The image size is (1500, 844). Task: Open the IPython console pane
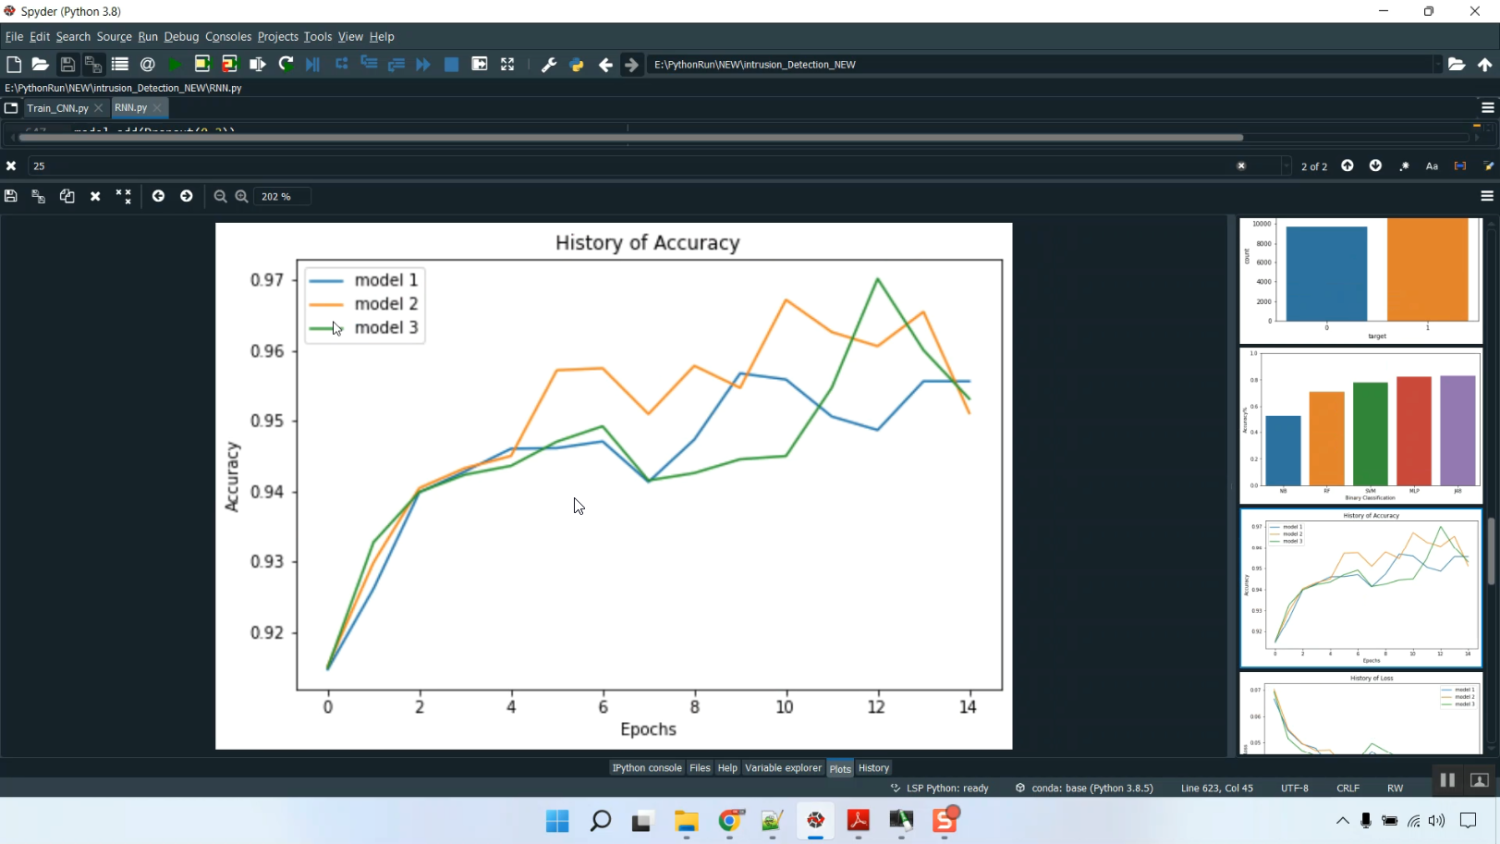(x=646, y=768)
